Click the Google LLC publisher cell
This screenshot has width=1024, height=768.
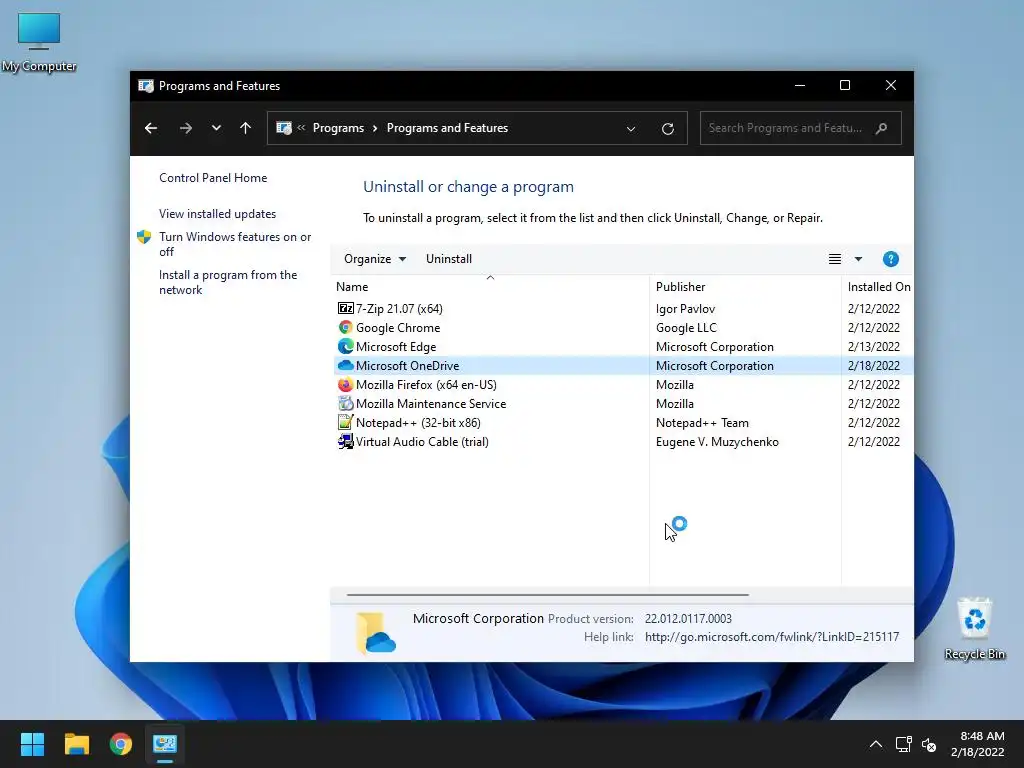coord(686,327)
